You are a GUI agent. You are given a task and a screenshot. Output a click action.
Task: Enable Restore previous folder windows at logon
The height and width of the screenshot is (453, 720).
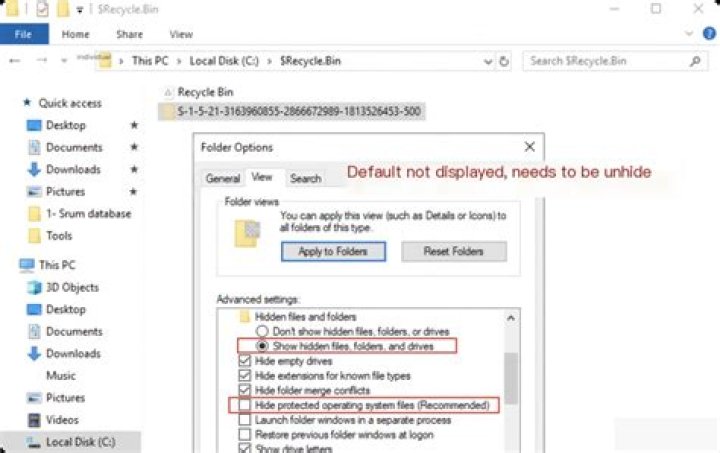click(x=244, y=435)
